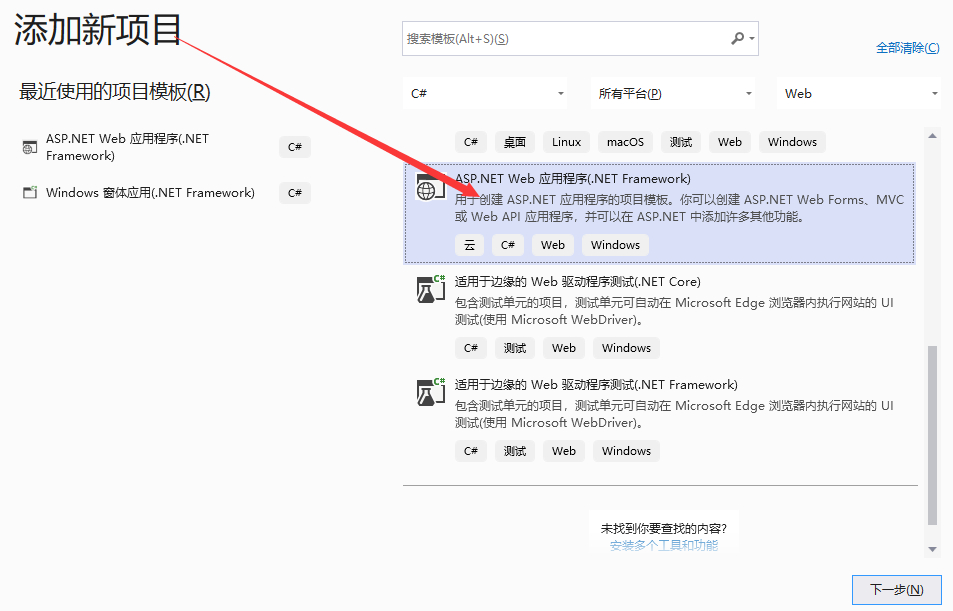
Task: Click Web tag under .NET Framework driver test
Action: (x=563, y=451)
